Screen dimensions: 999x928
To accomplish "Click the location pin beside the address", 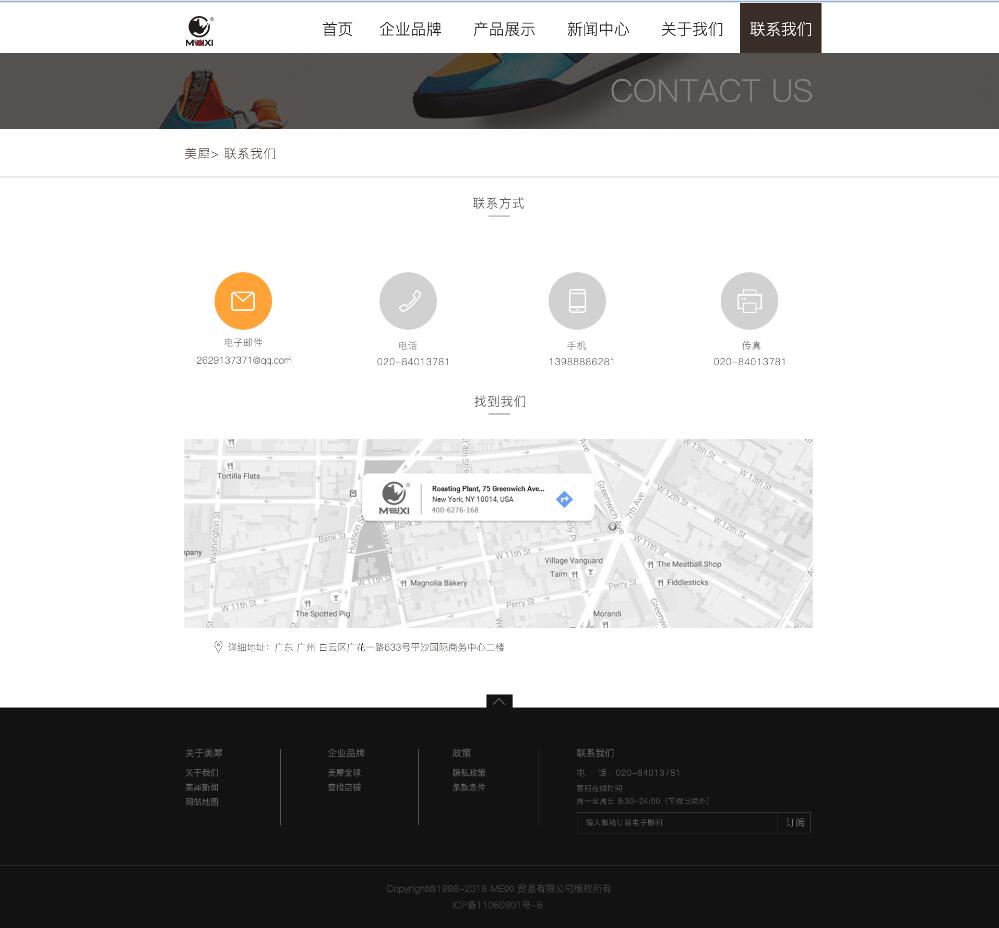I will tap(218, 647).
